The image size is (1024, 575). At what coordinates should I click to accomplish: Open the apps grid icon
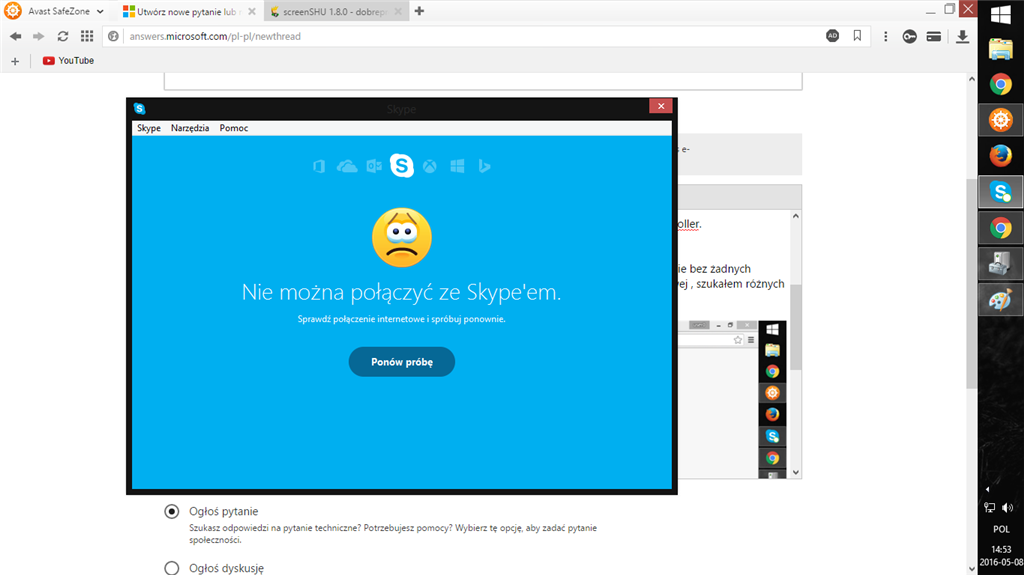(87, 37)
